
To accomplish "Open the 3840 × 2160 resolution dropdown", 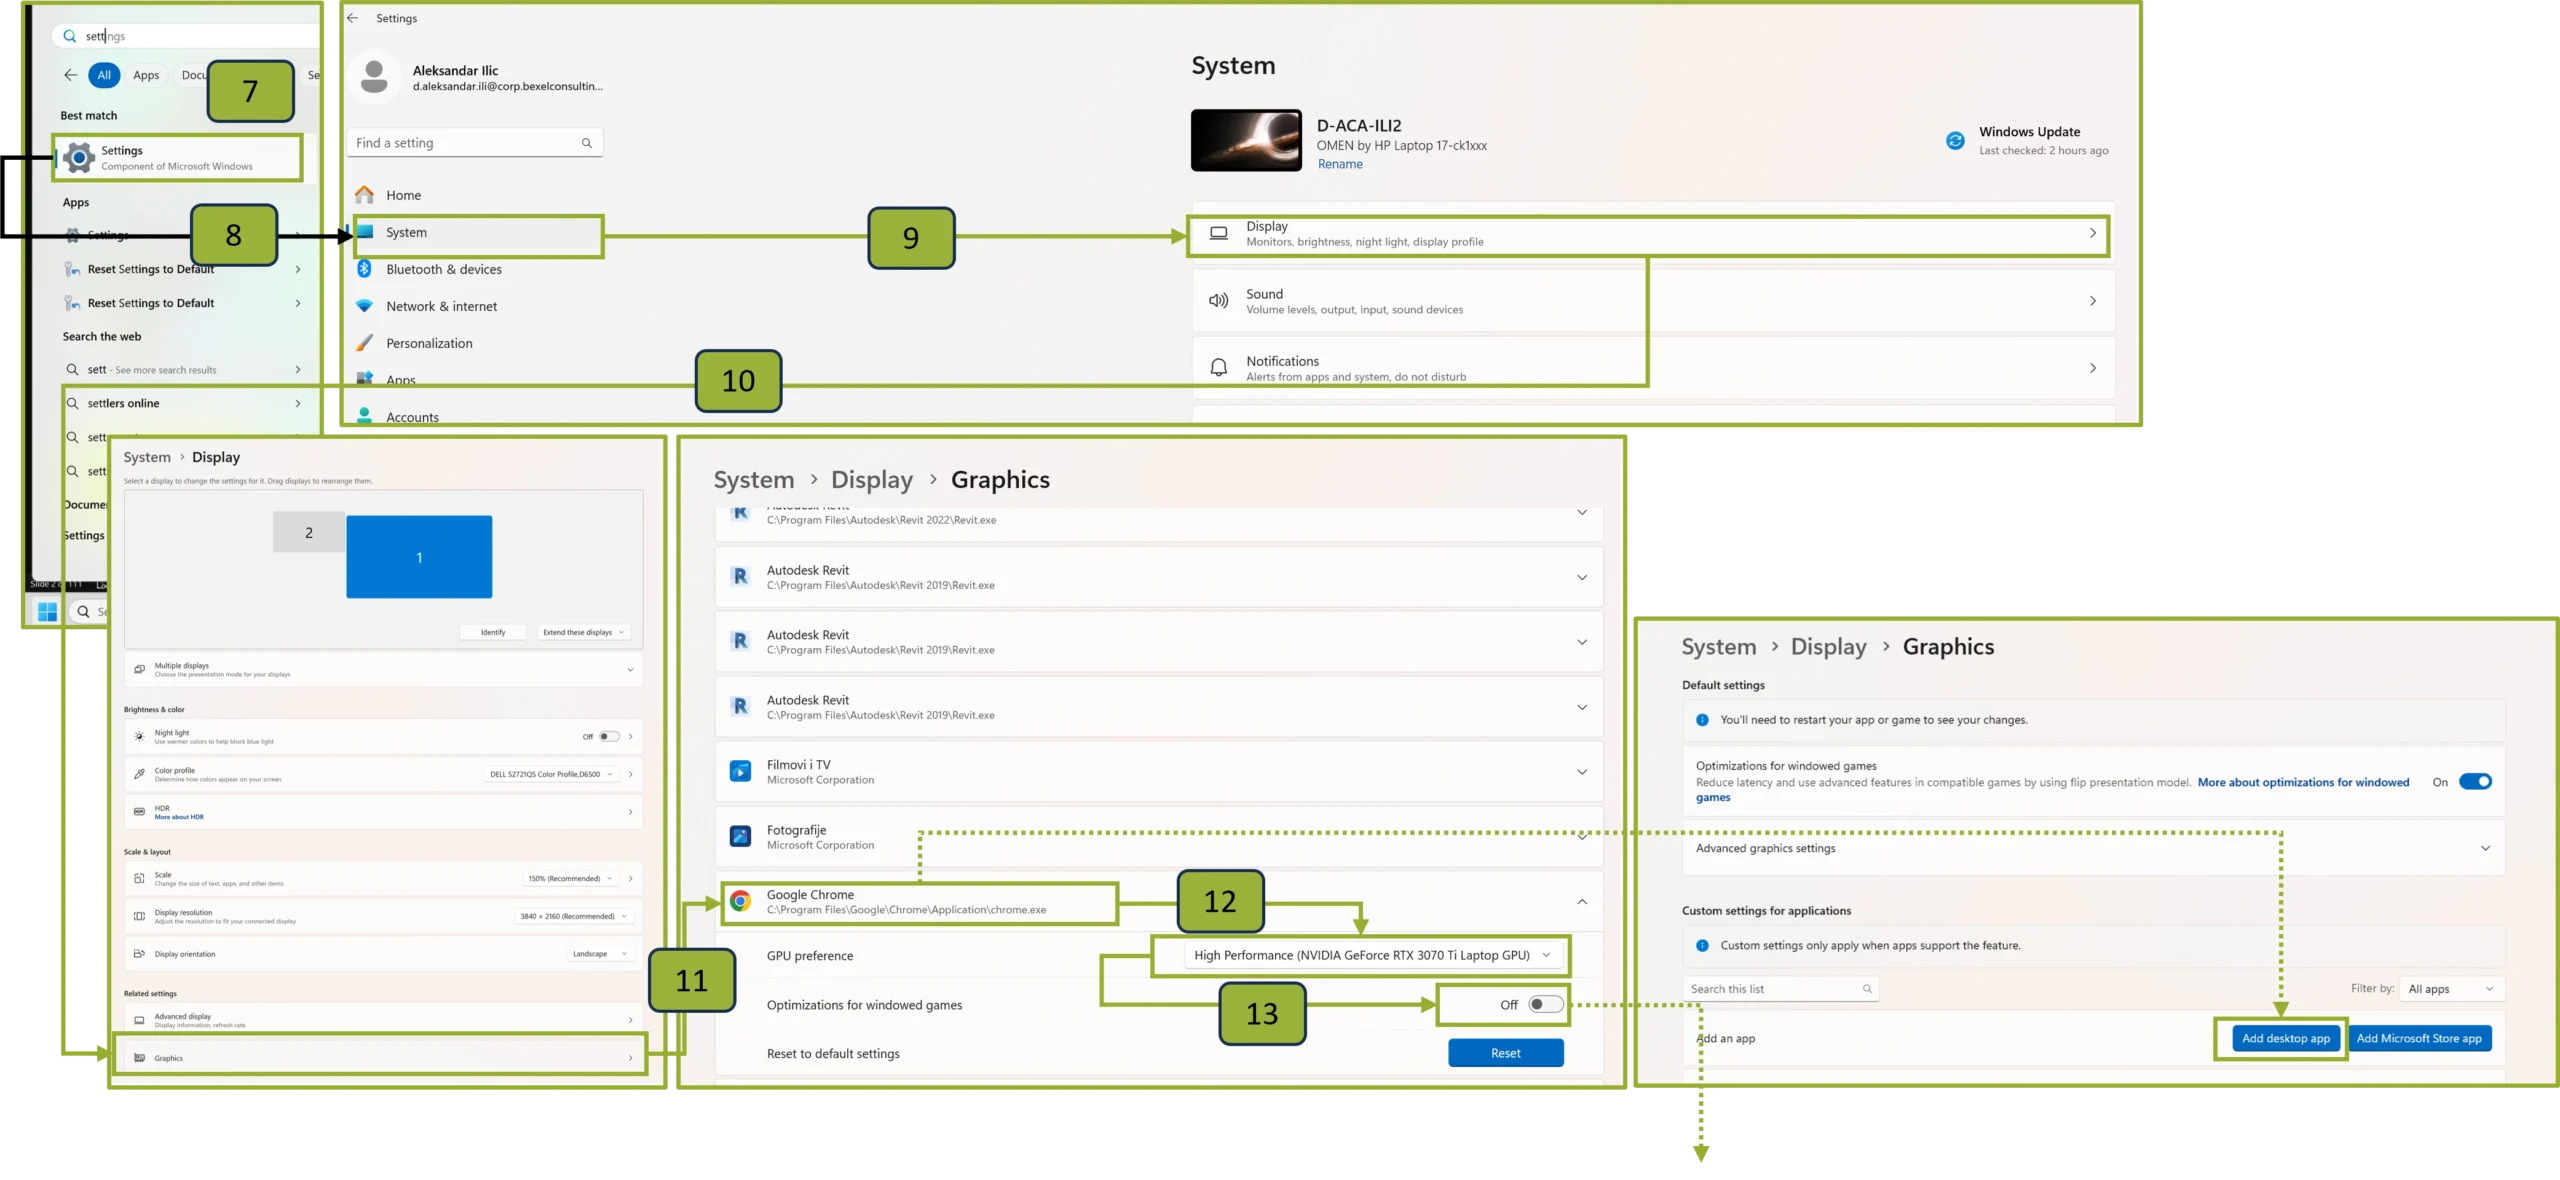I will click(574, 916).
